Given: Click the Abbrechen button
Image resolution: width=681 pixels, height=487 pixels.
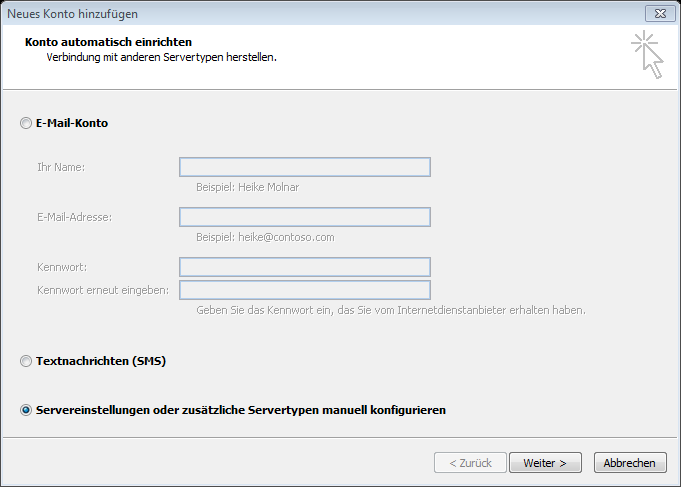Looking at the screenshot, I should 630,463.
